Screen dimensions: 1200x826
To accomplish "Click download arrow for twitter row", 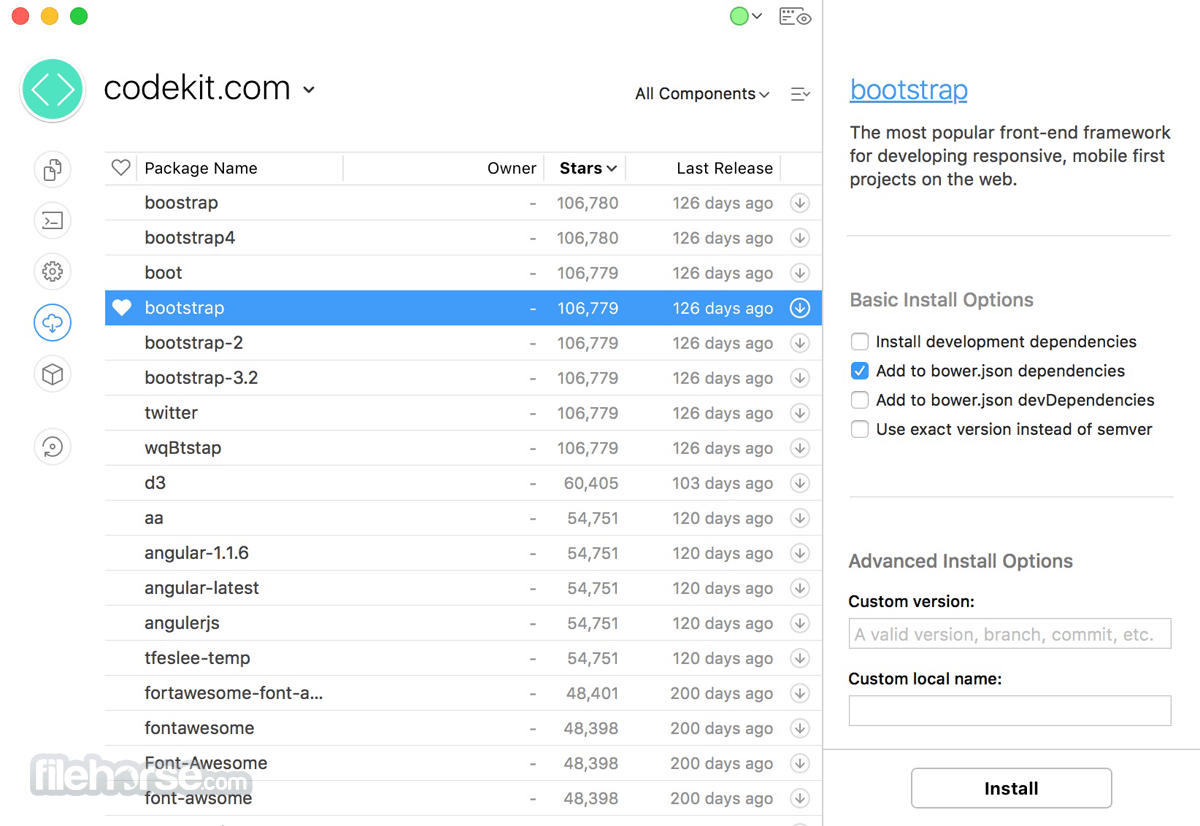I will point(800,413).
